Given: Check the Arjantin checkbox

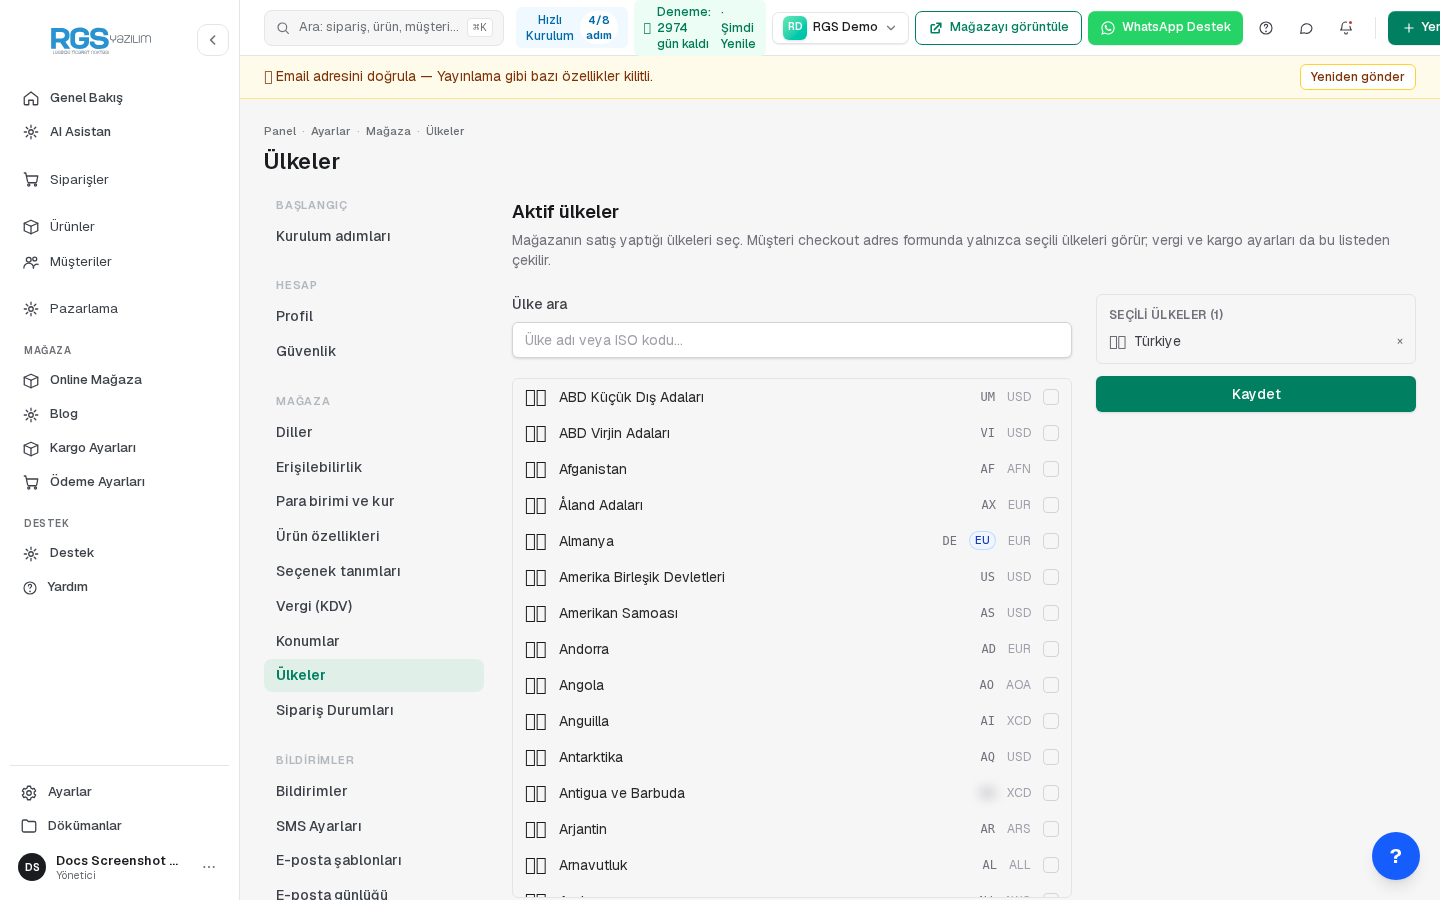Looking at the screenshot, I should point(1051,829).
